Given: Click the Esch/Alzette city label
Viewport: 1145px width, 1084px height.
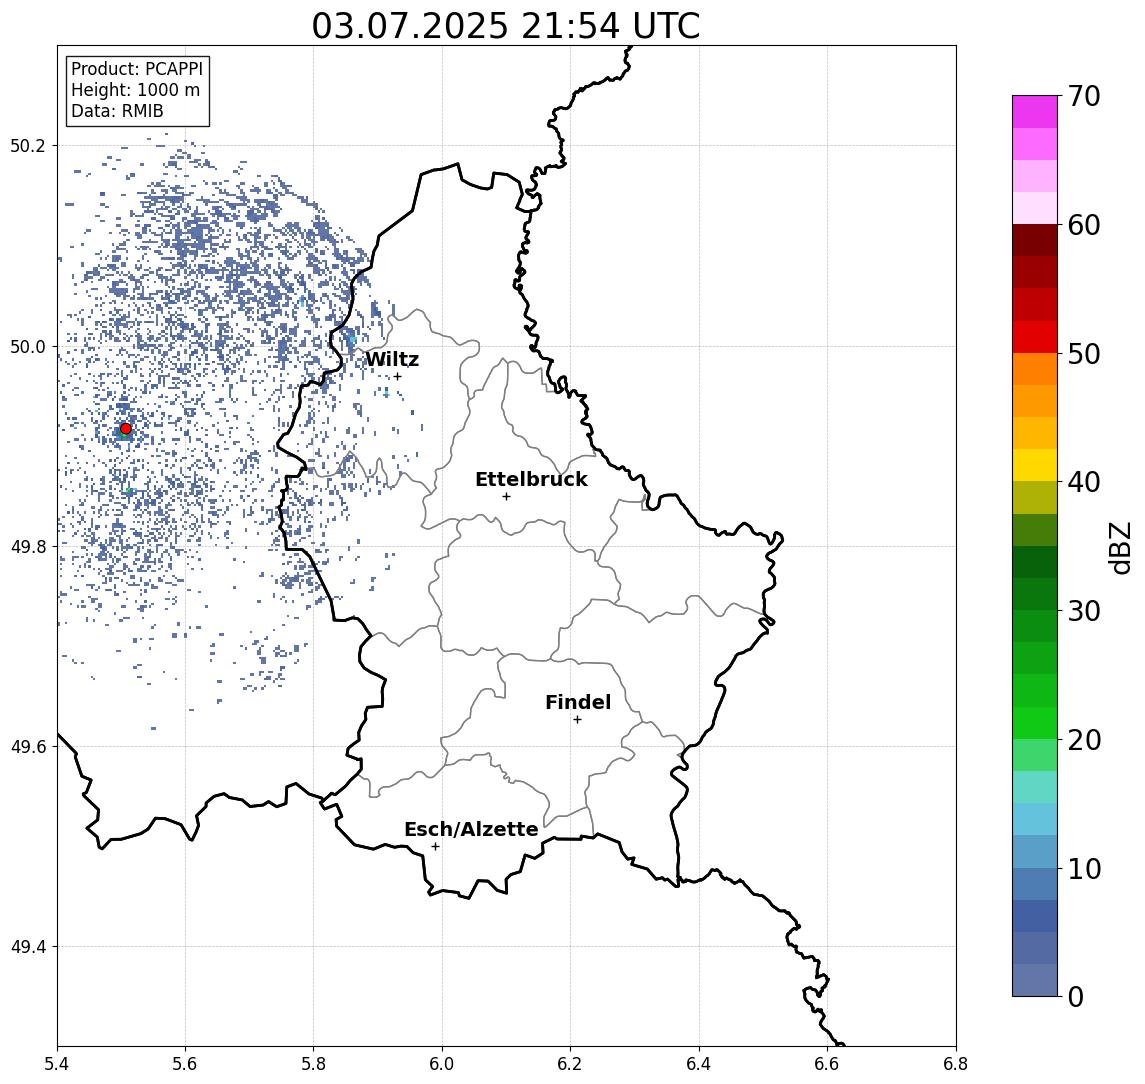Looking at the screenshot, I should coord(471,829).
